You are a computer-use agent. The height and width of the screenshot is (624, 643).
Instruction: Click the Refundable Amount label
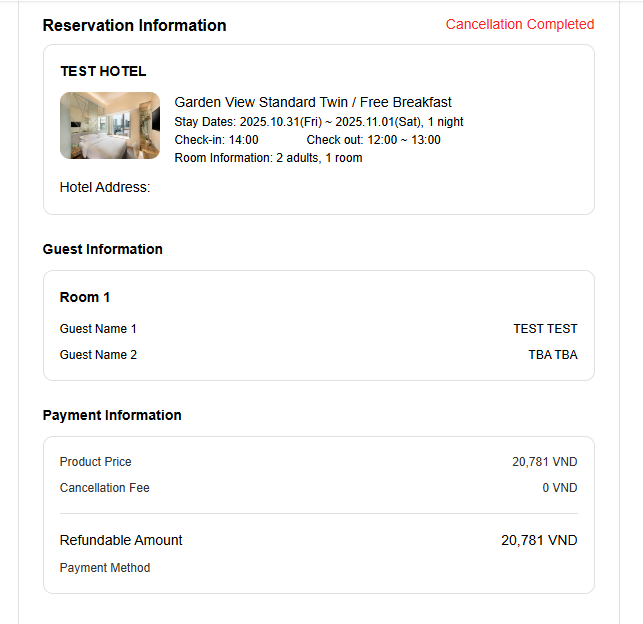tap(121, 540)
